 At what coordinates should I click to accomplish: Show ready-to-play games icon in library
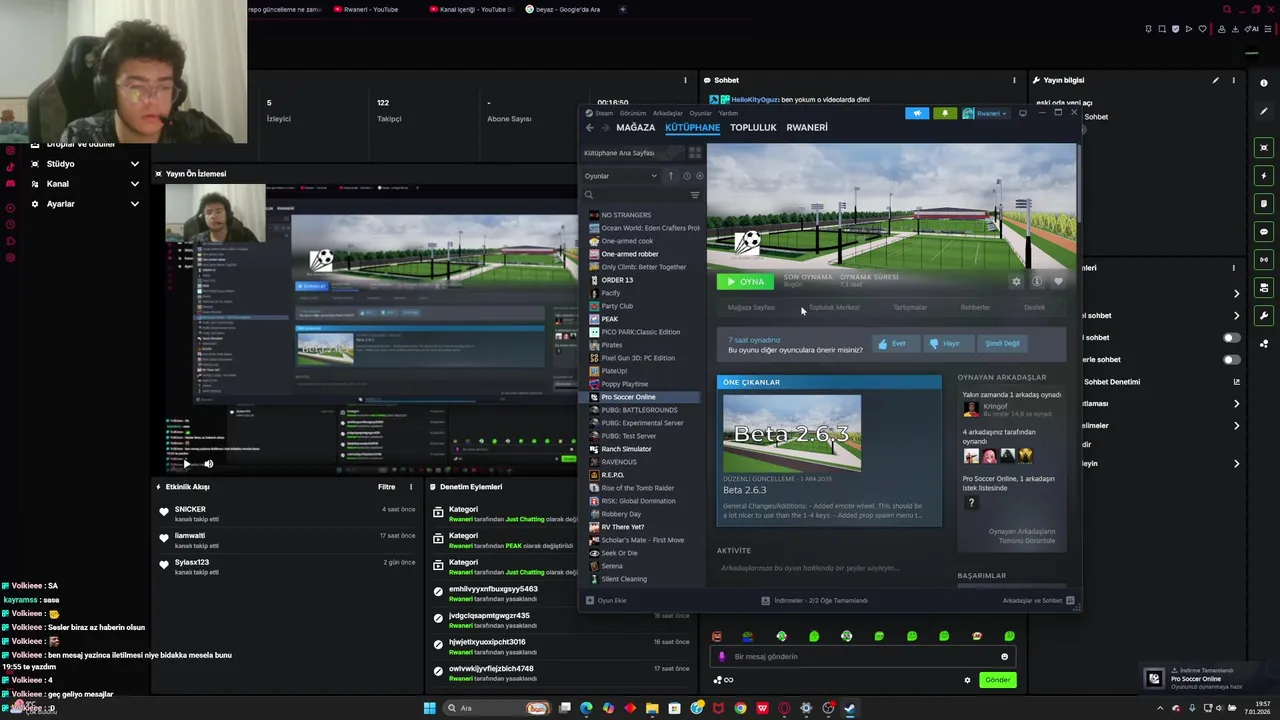click(x=699, y=176)
